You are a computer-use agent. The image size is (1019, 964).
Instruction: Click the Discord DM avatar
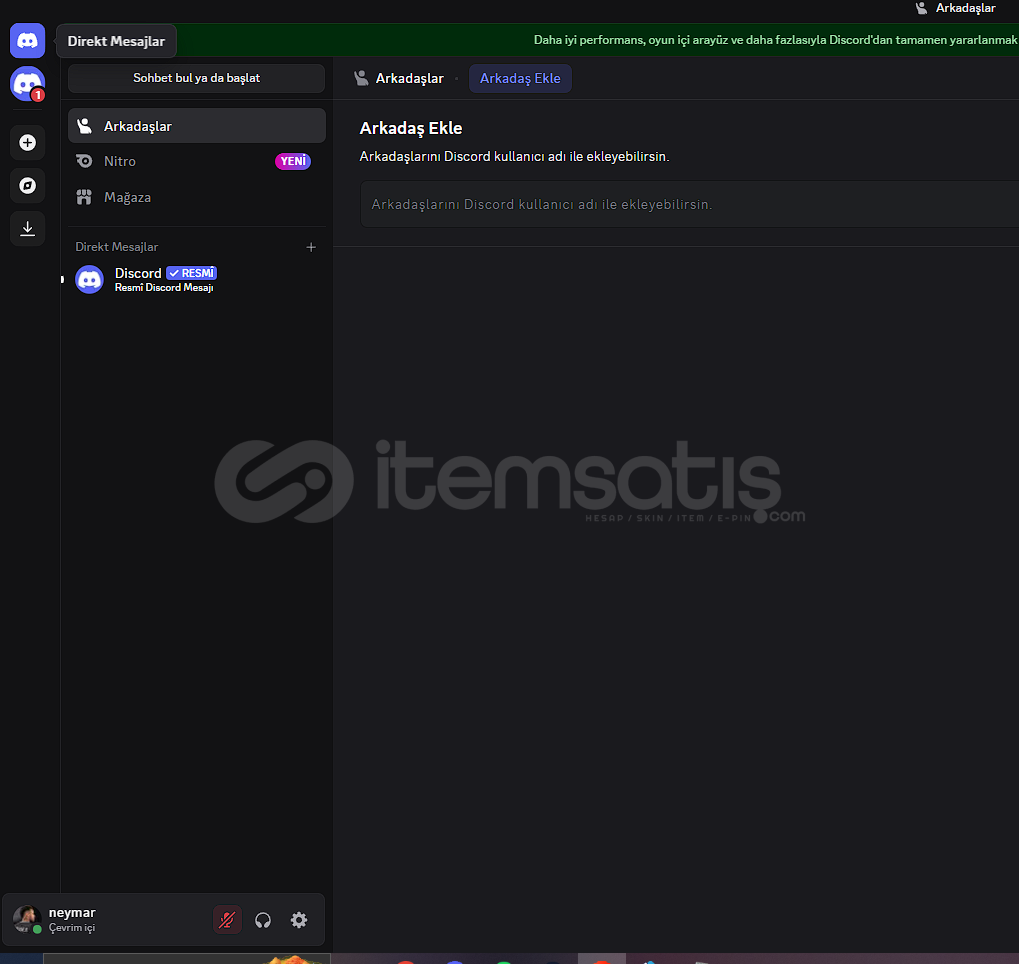[x=89, y=280]
